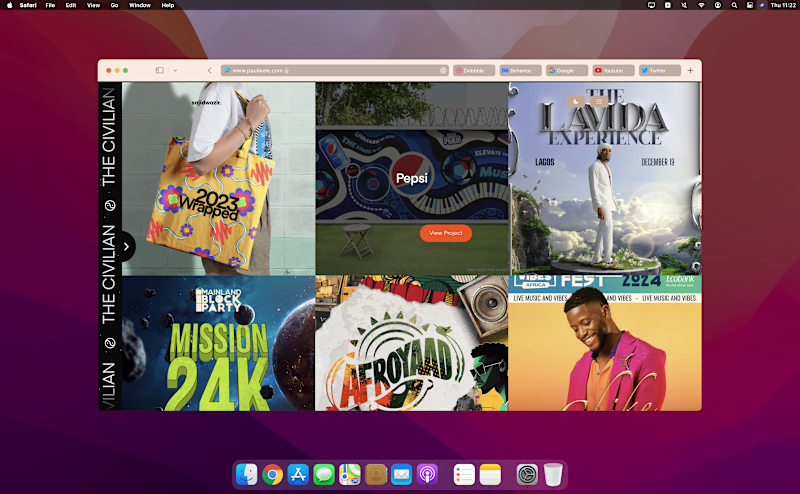Screen dimensions: 800x494
Task: Open the Window menu
Action: 140,5
